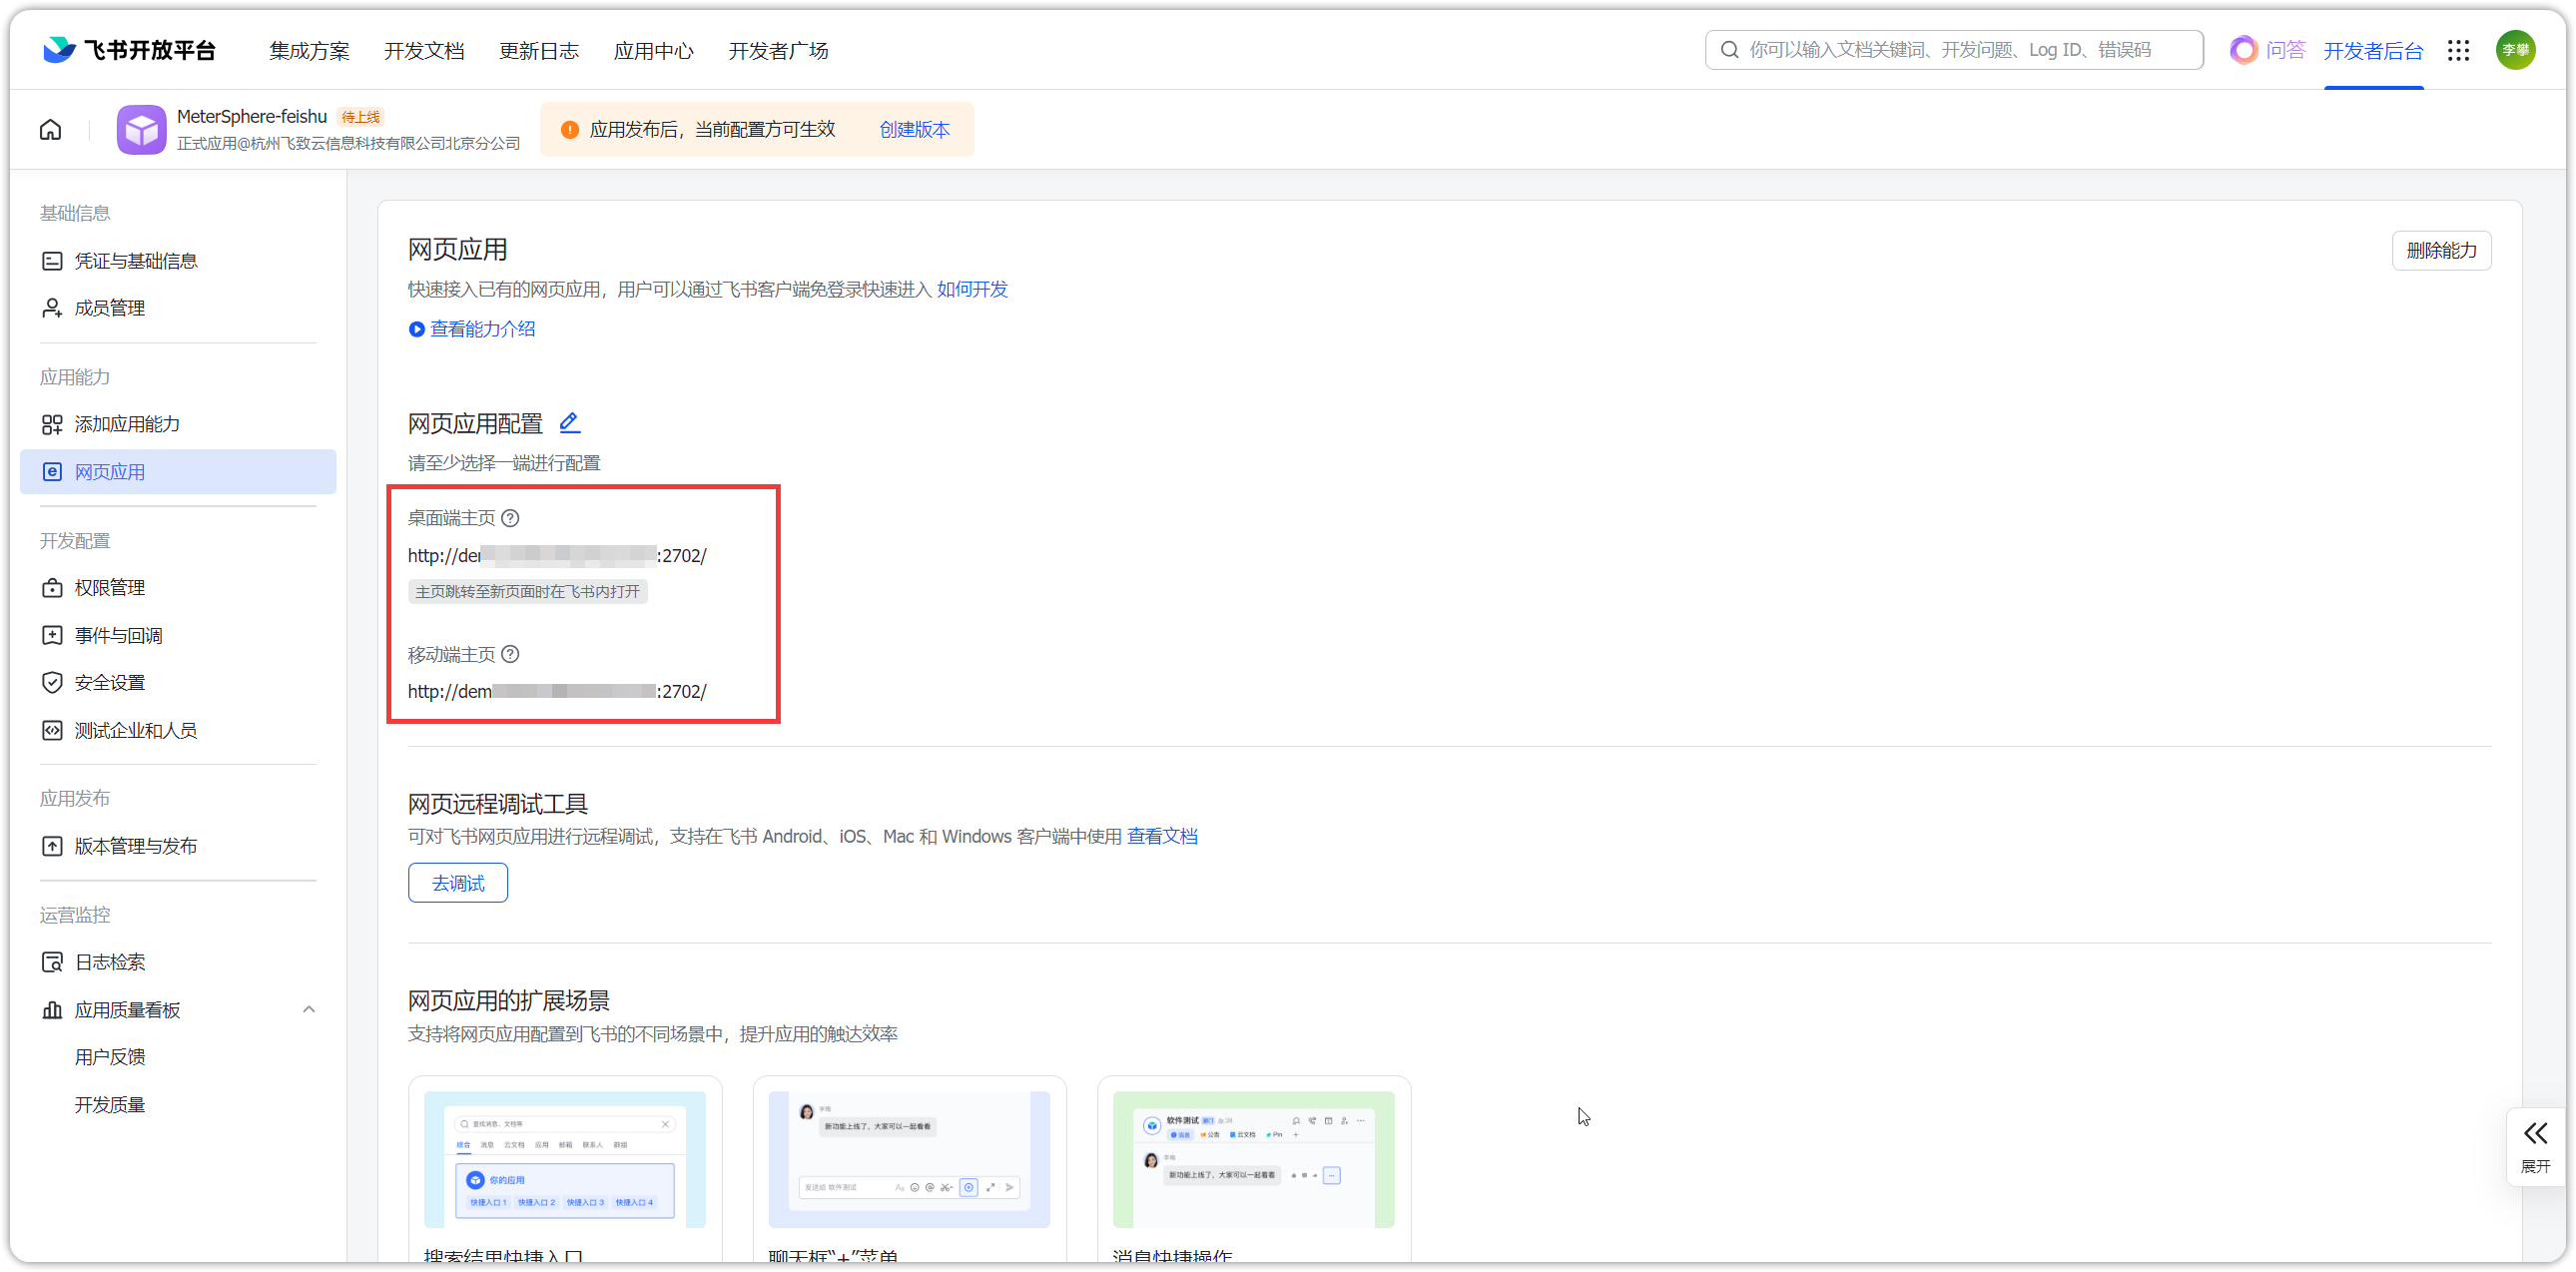The height and width of the screenshot is (1272, 2576).
Task: Open 测试企业和人员 in sidebar
Action: (178, 731)
